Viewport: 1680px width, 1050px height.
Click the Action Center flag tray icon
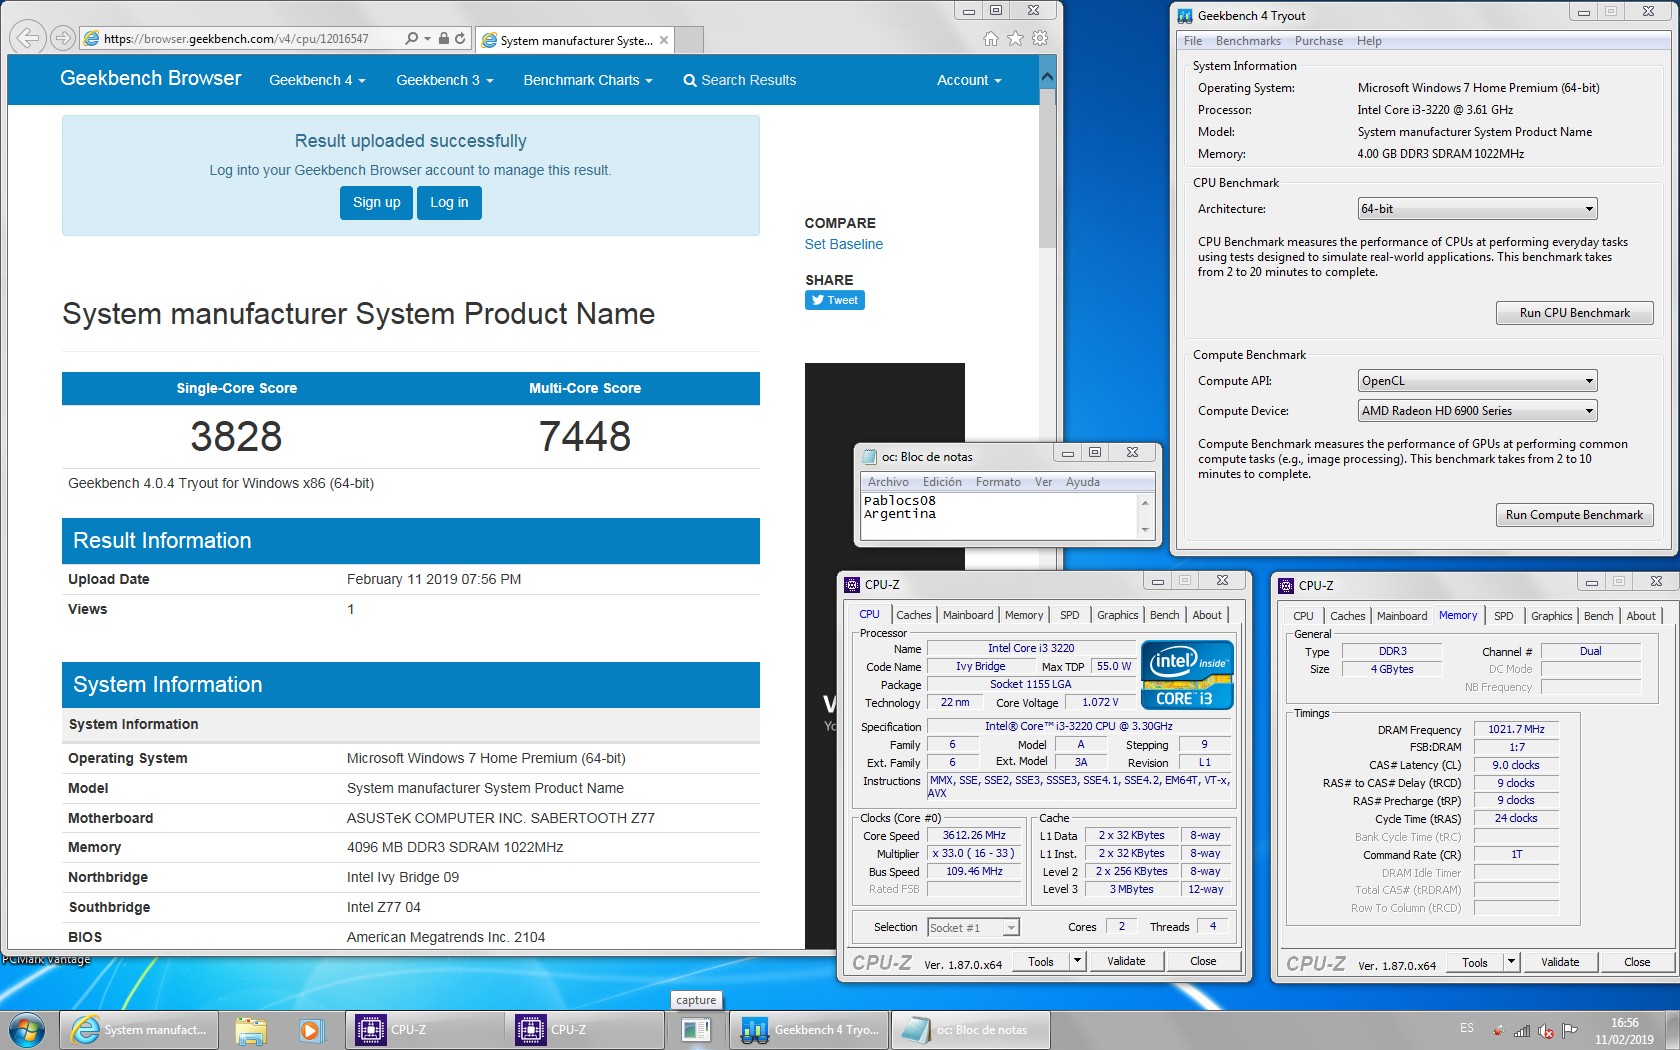click(x=1570, y=1031)
